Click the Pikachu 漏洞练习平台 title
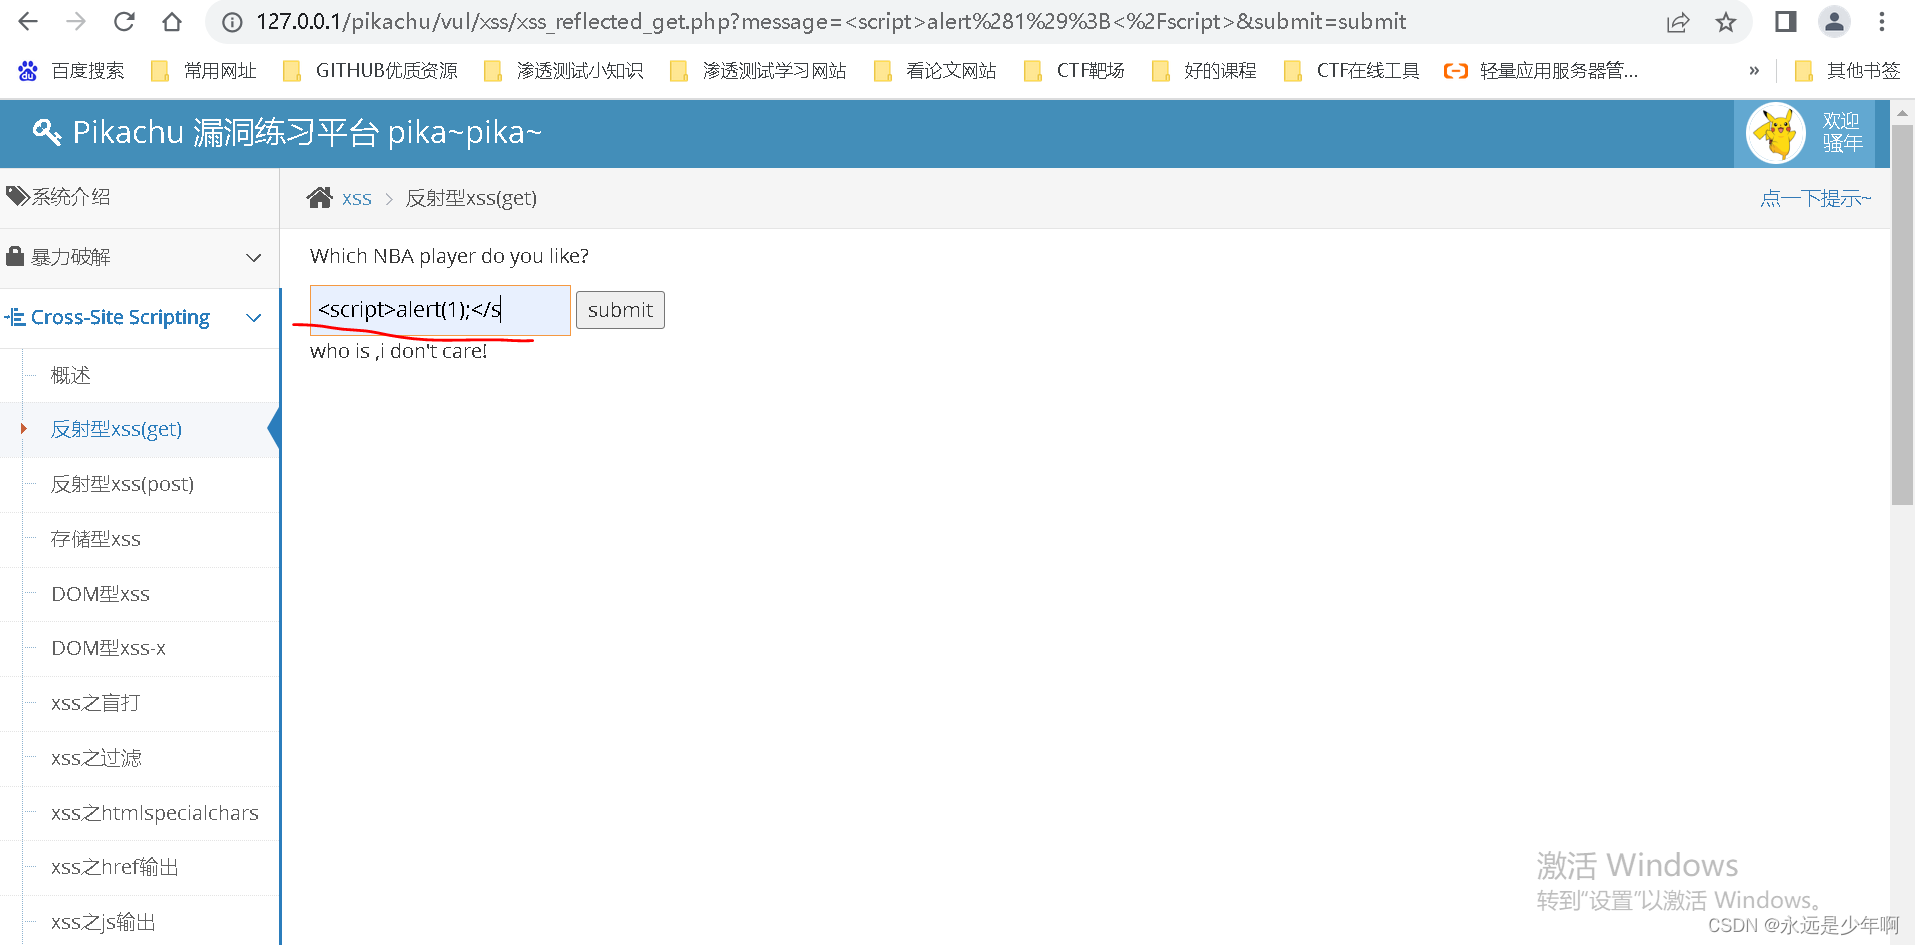Screen dimensions: 1915x945 pyautogui.click(x=307, y=132)
